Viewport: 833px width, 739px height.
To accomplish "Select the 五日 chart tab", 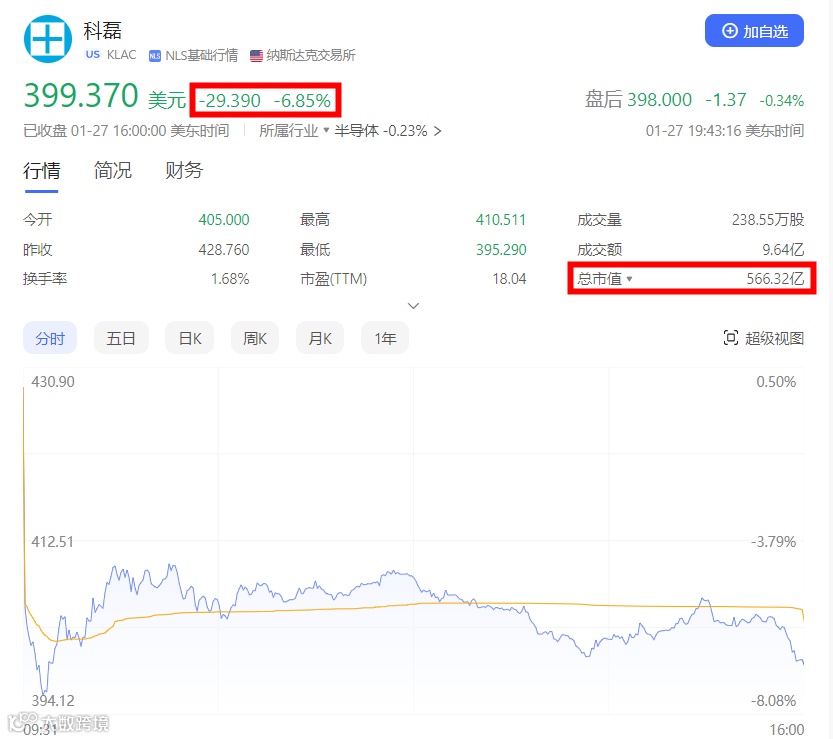I will 121,338.
